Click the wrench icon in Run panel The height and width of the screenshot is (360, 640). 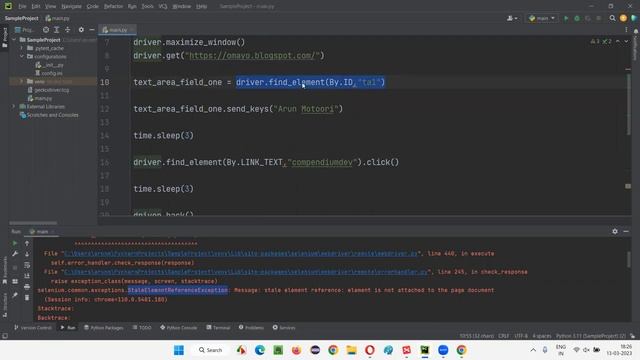pos(15,254)
